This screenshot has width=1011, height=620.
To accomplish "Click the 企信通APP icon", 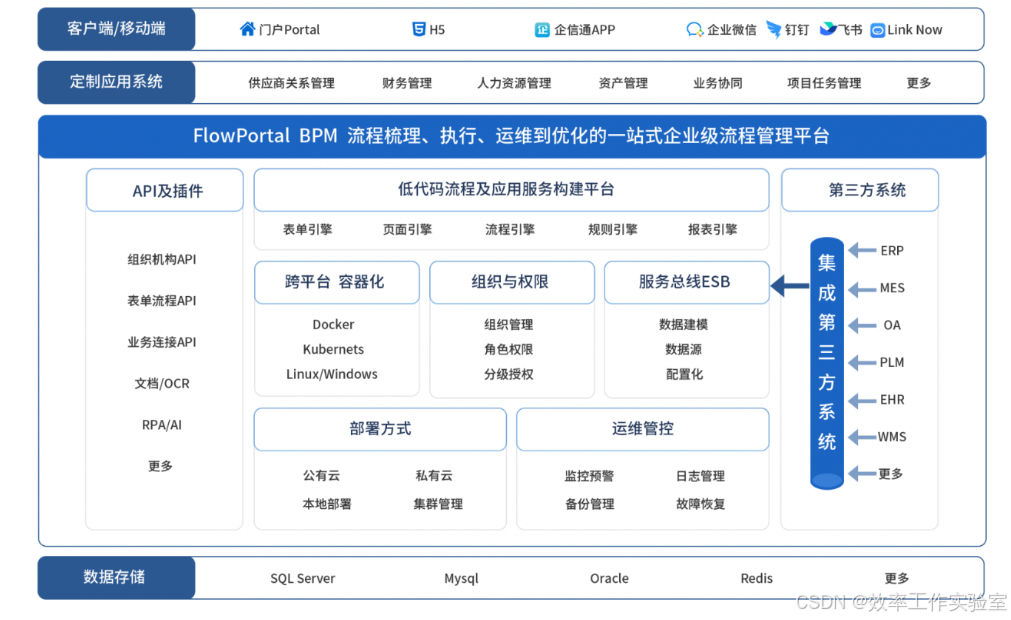I will (x=542, y=30).
